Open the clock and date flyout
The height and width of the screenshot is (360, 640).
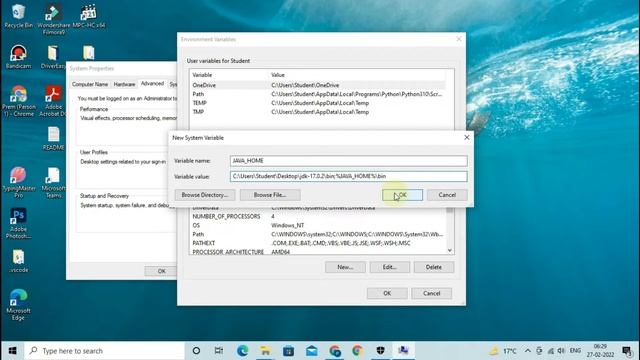(600, 351)
